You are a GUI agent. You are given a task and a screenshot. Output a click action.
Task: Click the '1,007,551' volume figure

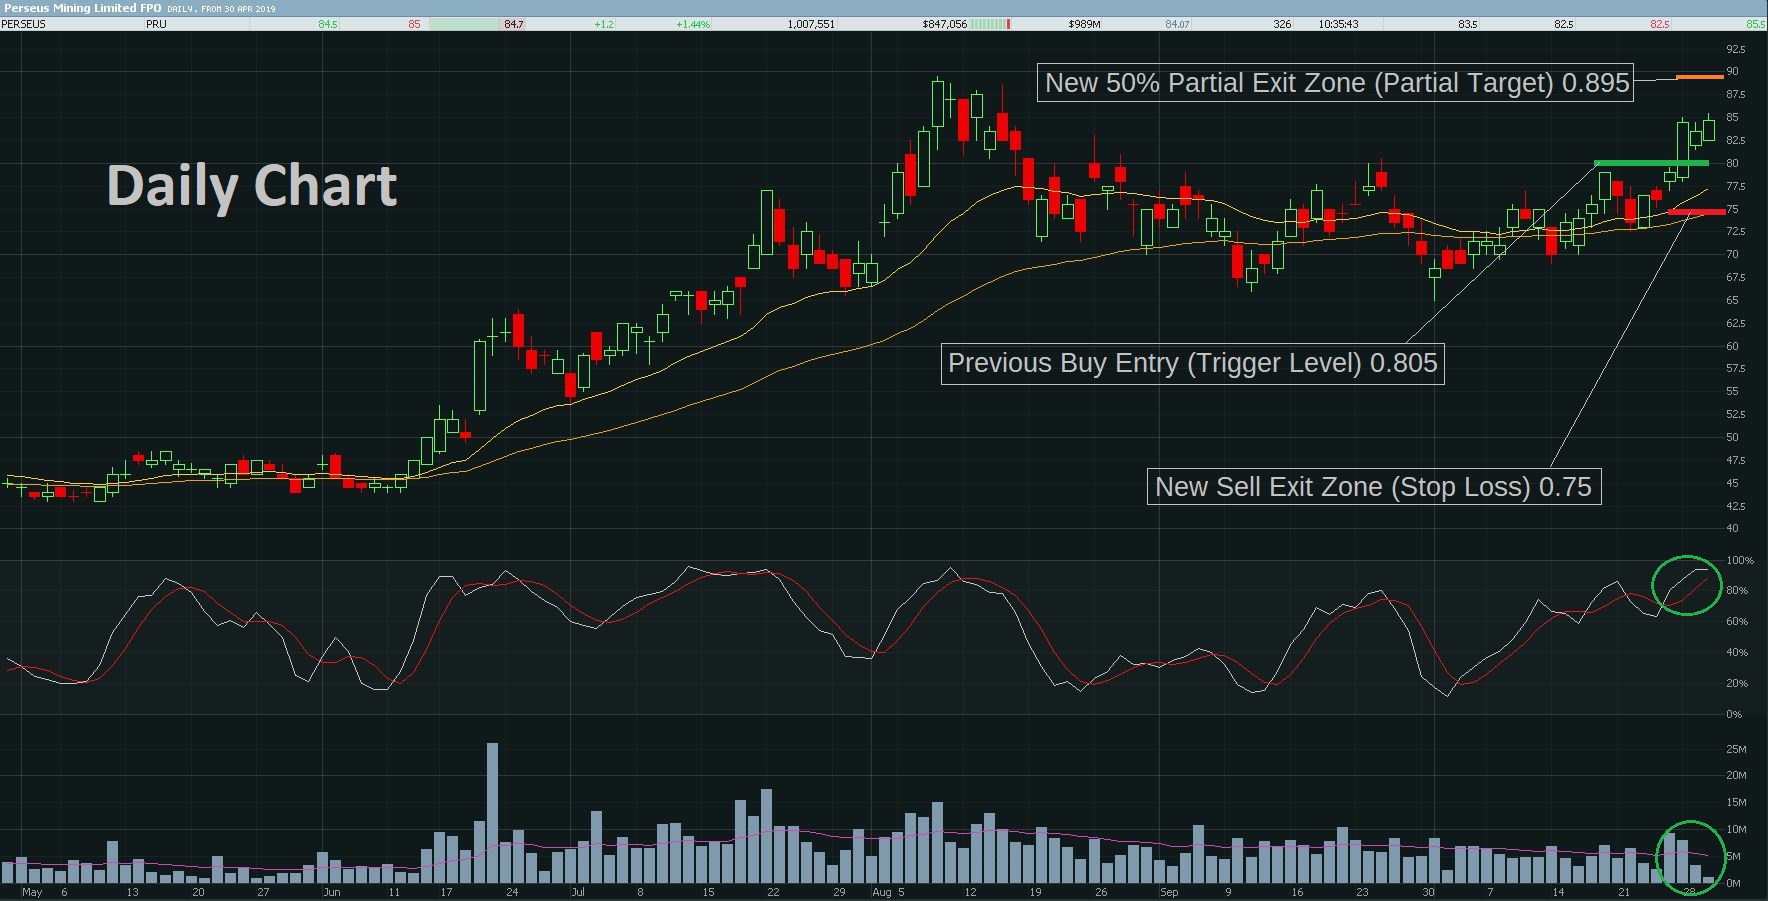click(811, 24)
